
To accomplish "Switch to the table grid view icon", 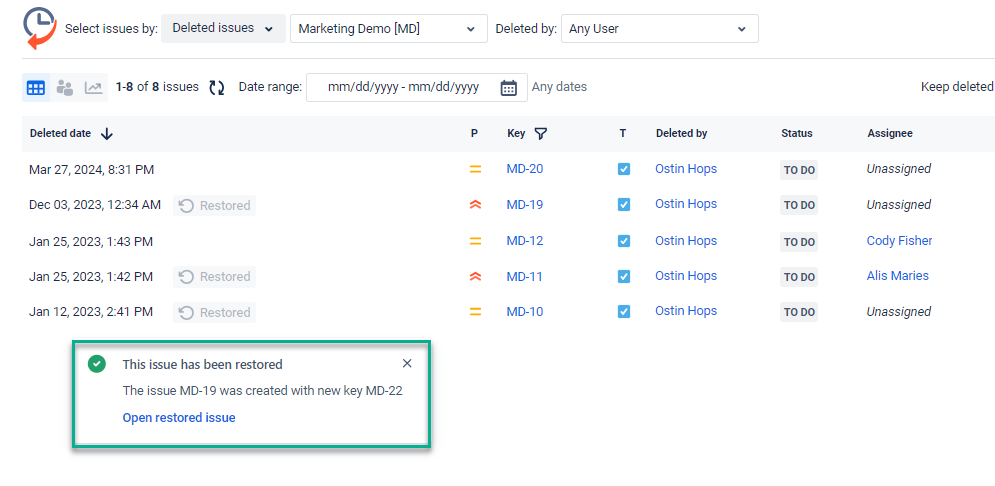I will pos(36,88).
